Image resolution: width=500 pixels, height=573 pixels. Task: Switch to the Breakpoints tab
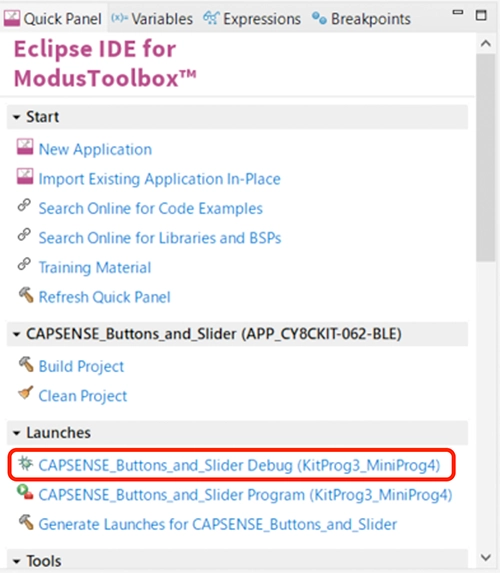[x=361, y=19]
